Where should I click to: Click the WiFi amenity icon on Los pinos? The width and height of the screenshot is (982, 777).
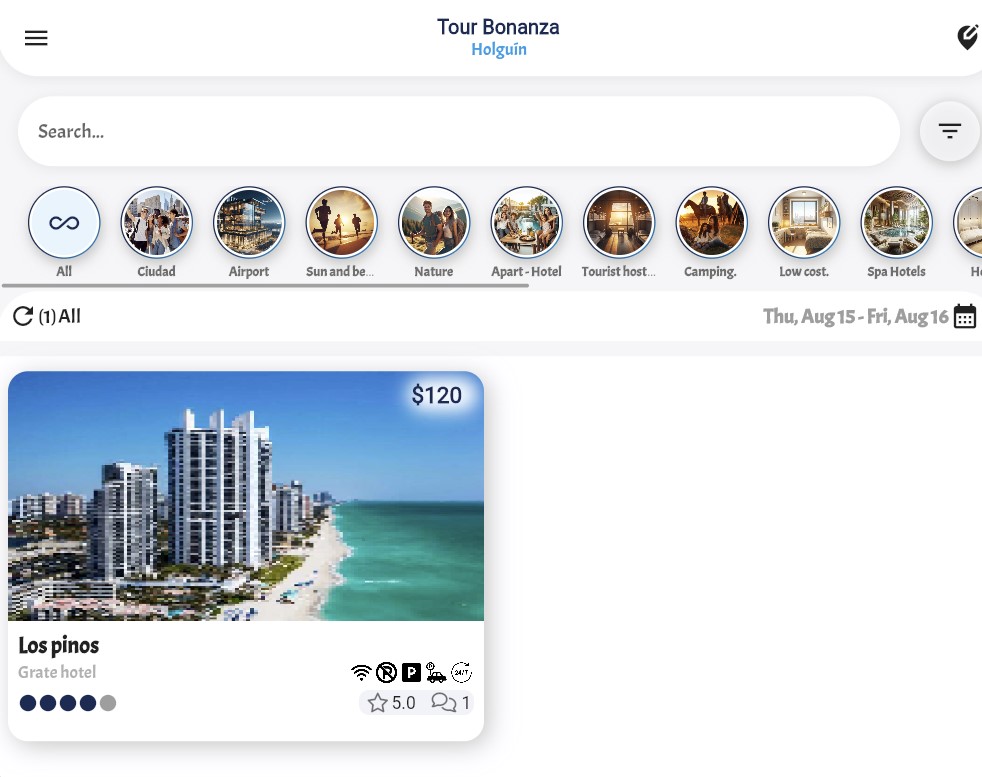click(x=361, y=672)
